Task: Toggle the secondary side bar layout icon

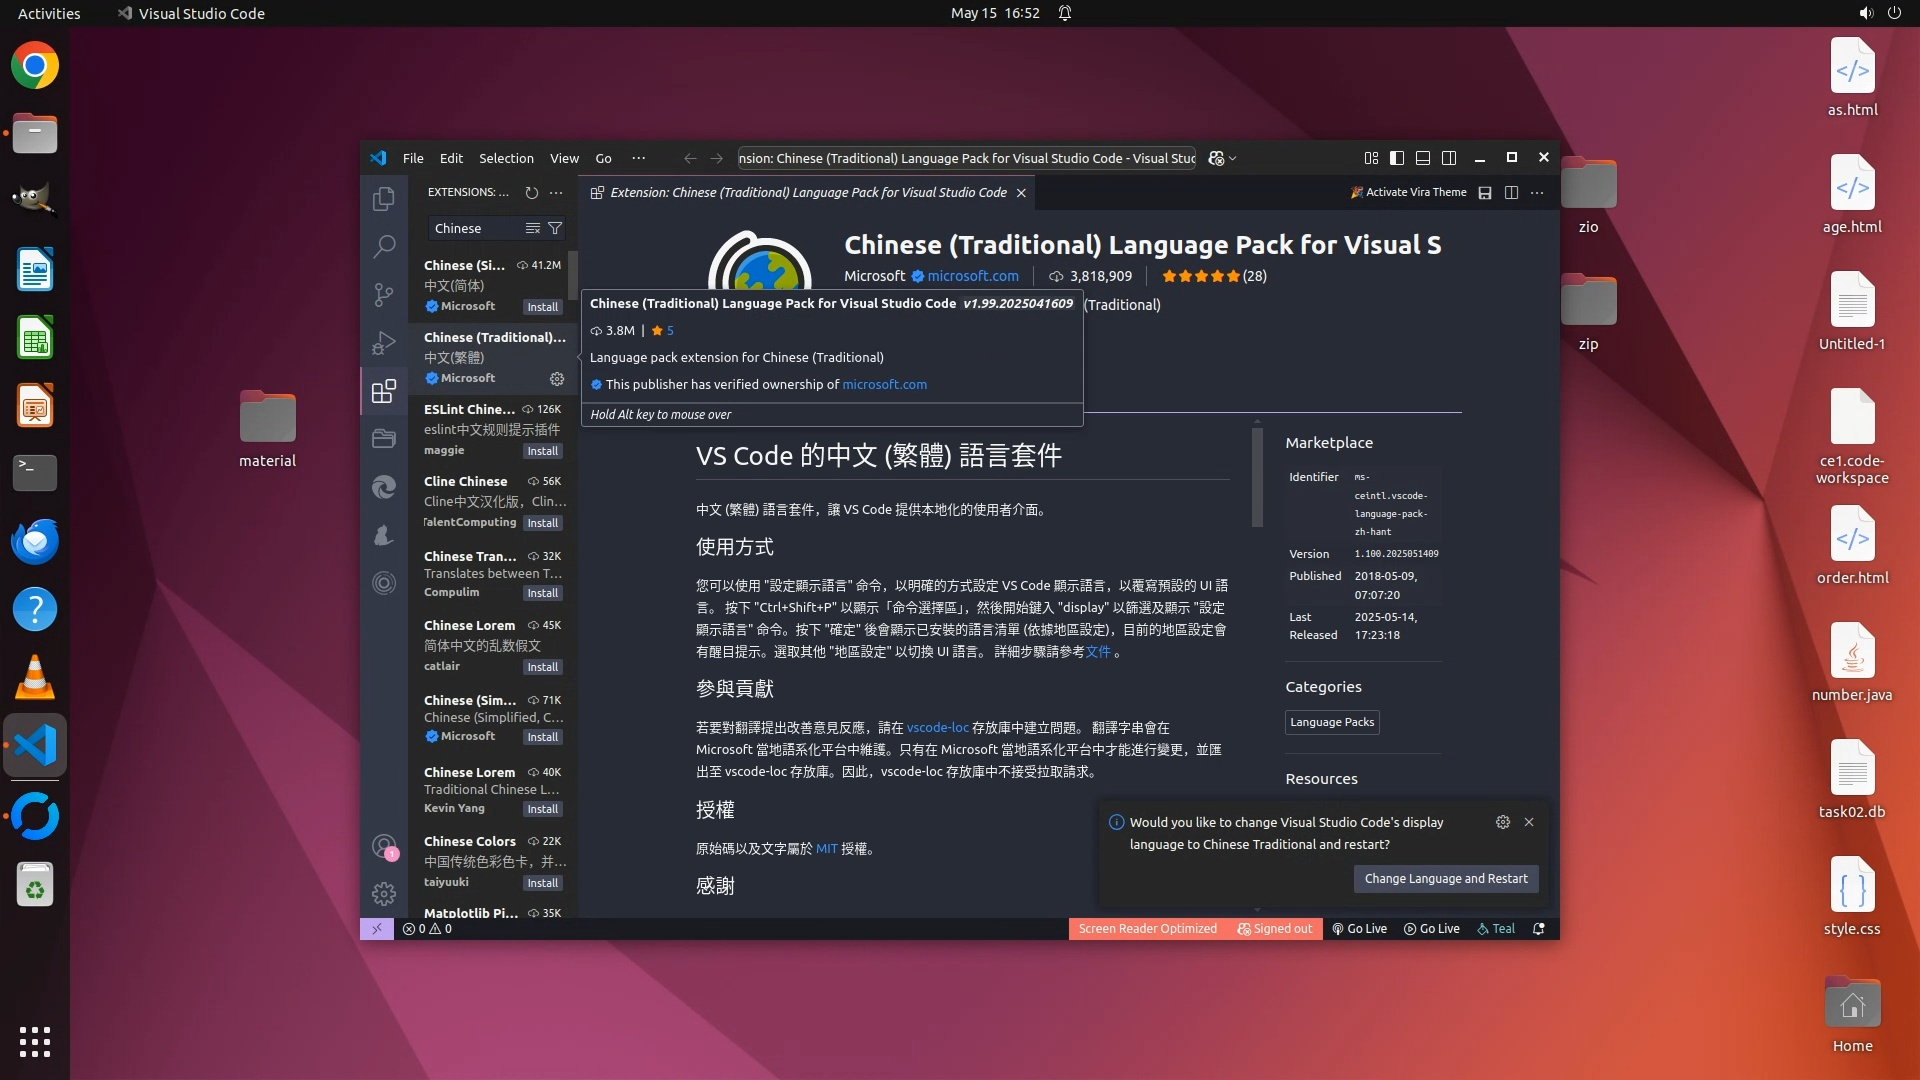Action: (1449, 158)
